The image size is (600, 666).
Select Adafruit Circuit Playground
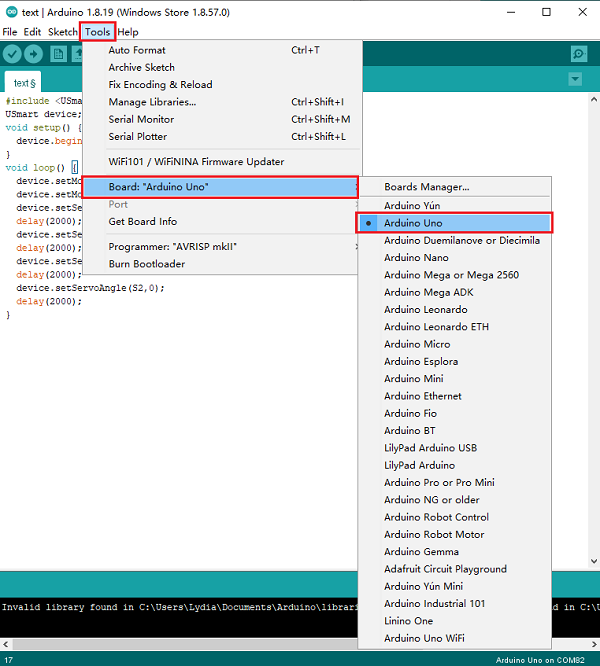click(454, 570)
